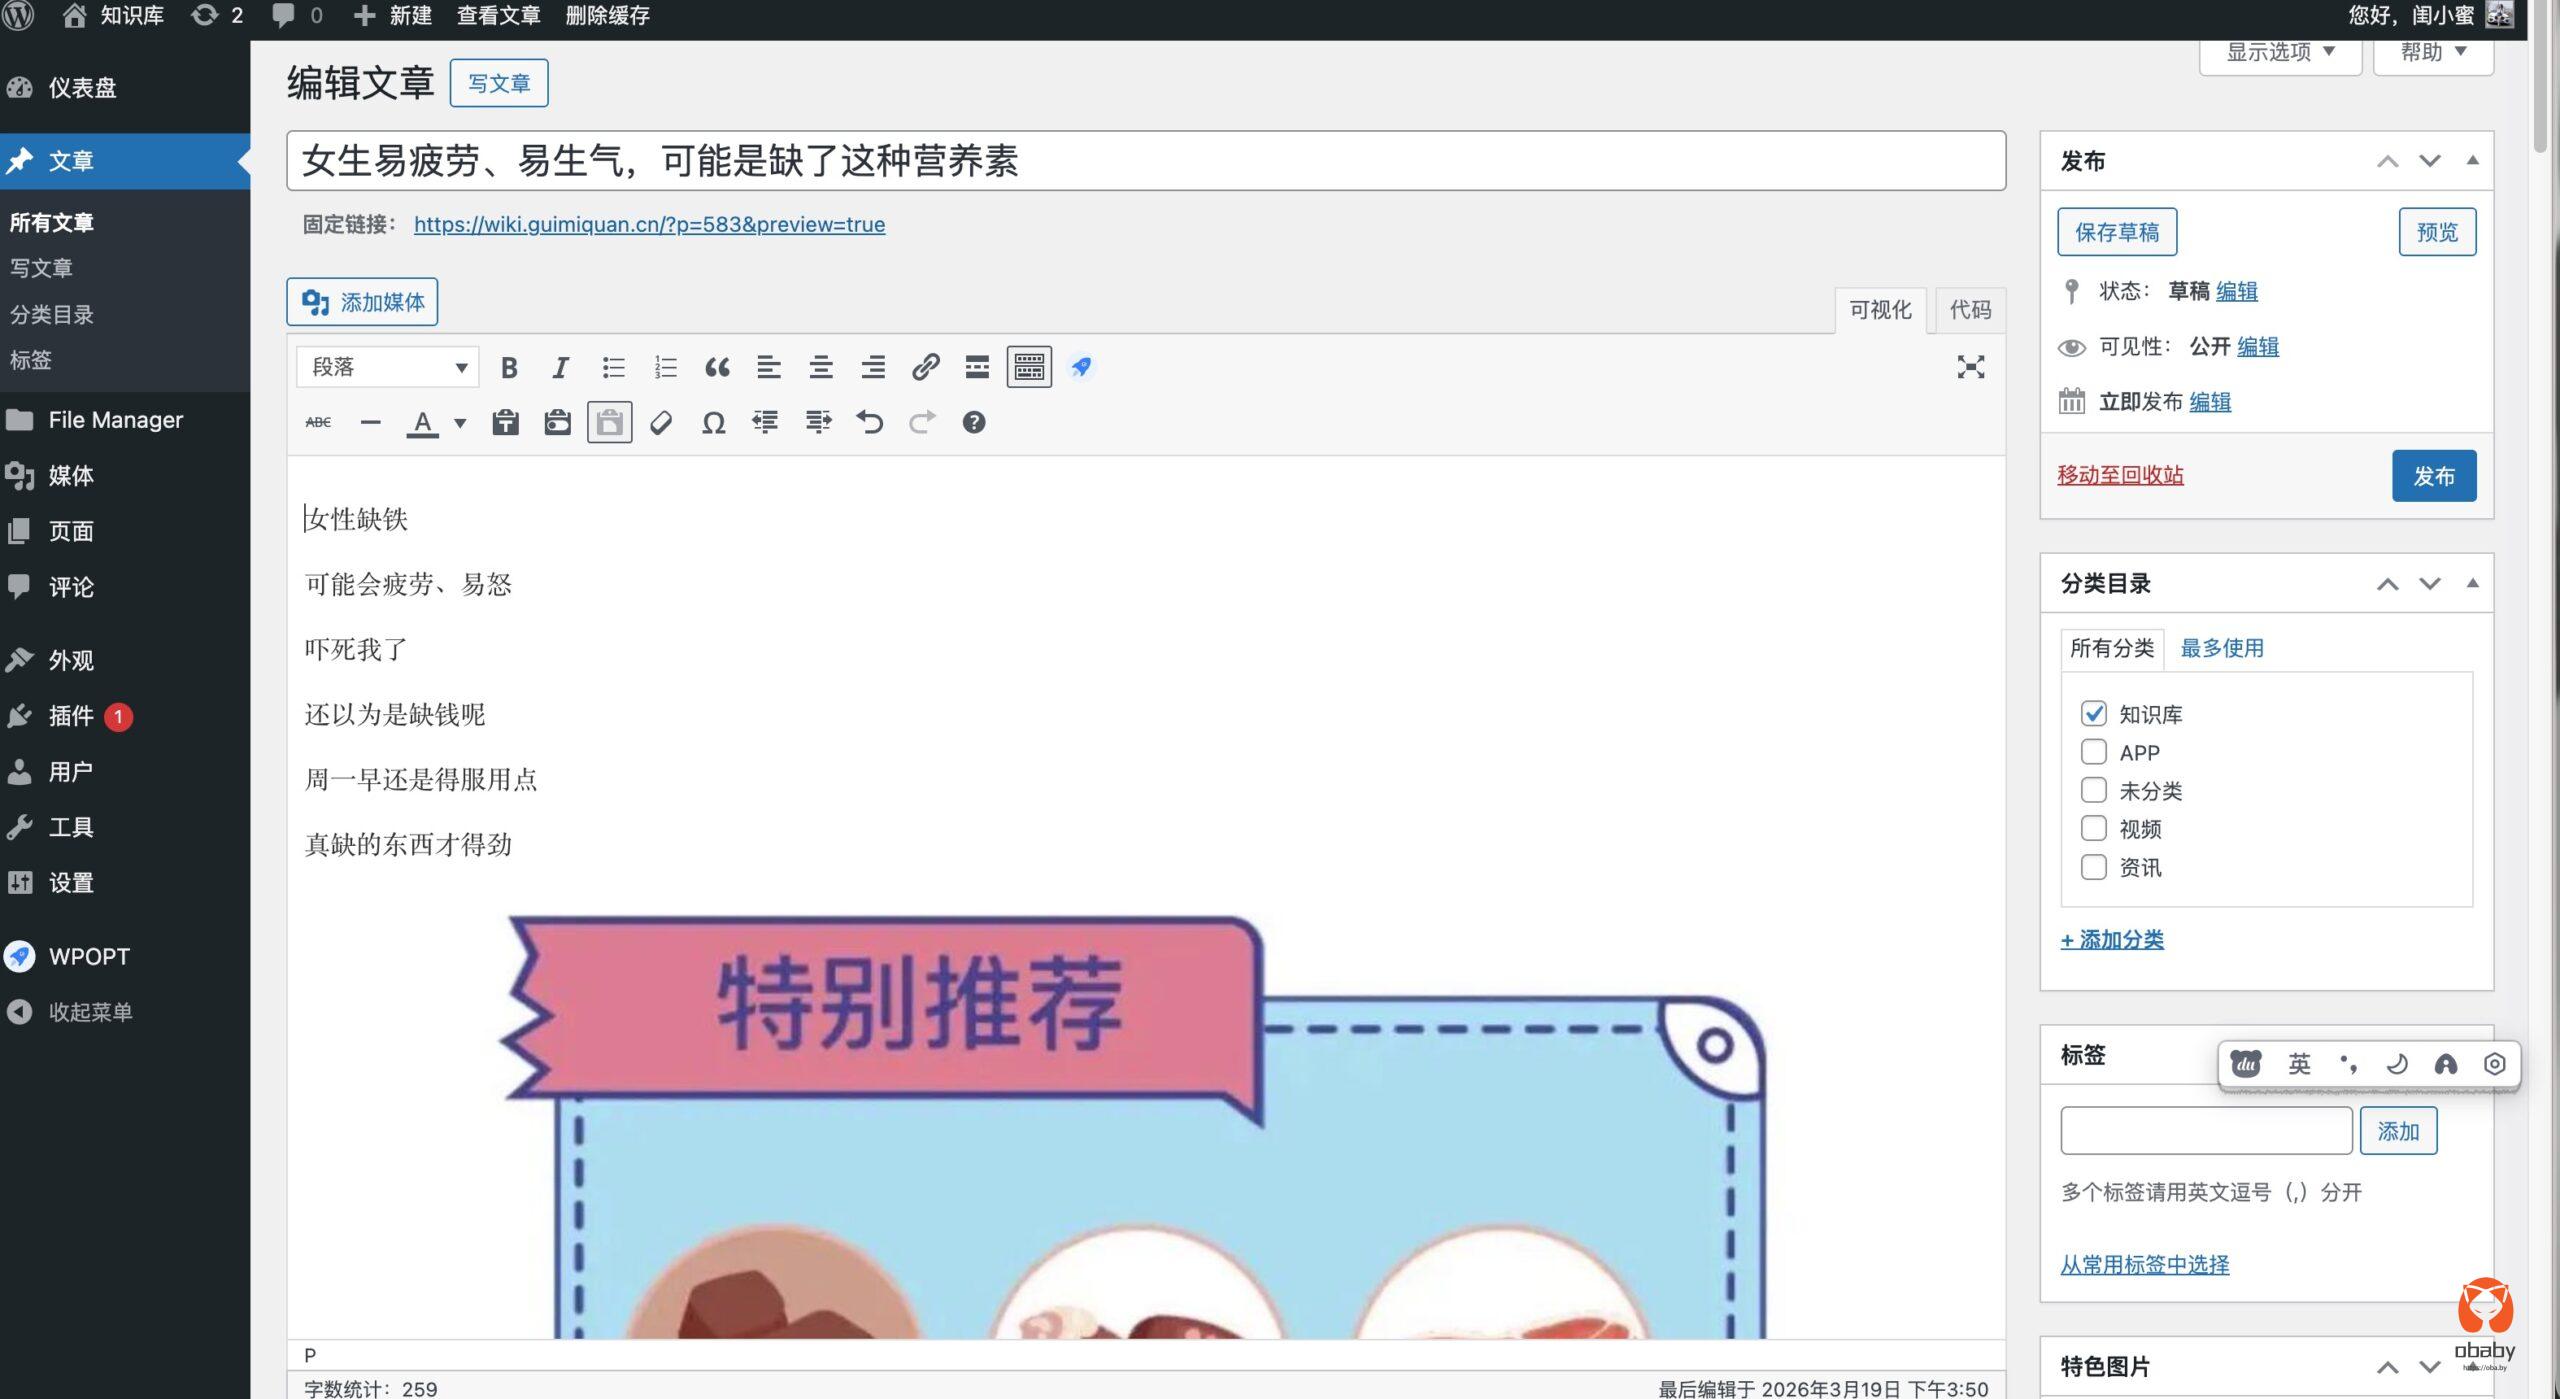Insert a link with chain icon
The image size is (2560, 1399).
click(925, 367)
